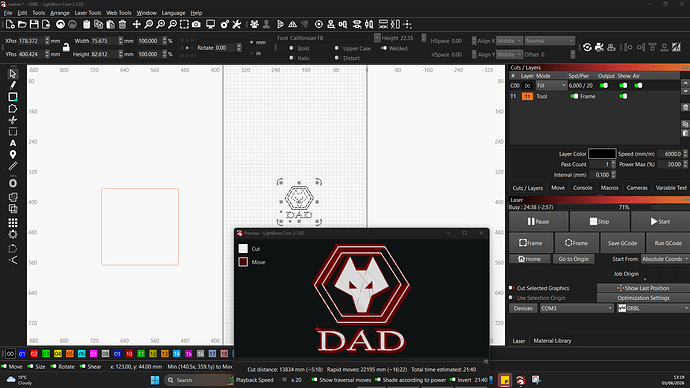Open the GRBL device dropdown
This screenshot has width=690, height=388.
point(653,308)
